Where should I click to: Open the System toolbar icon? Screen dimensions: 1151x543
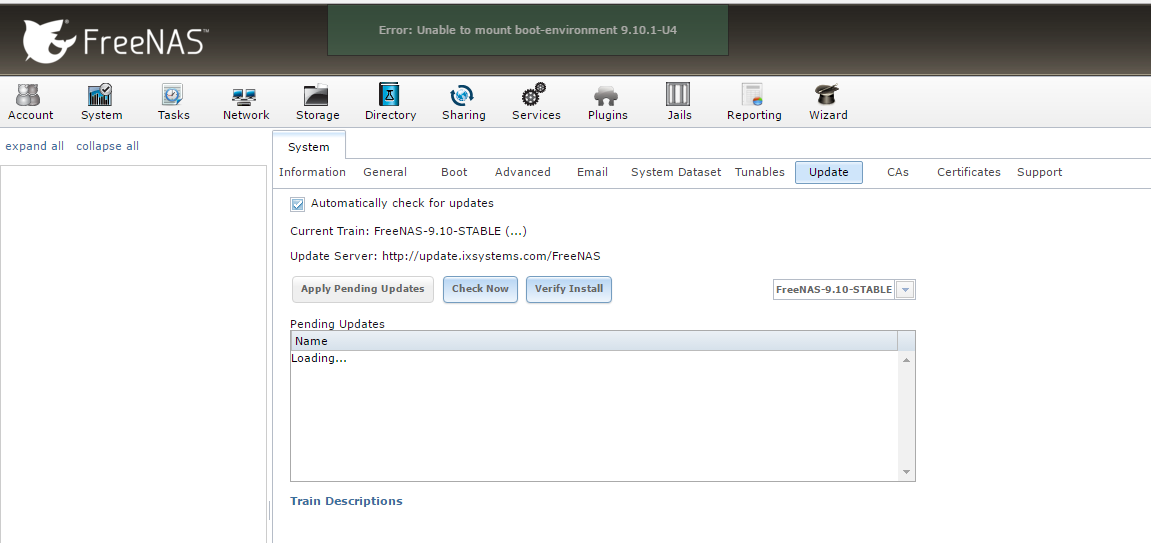pyautogui.click(x=100, y=95)
